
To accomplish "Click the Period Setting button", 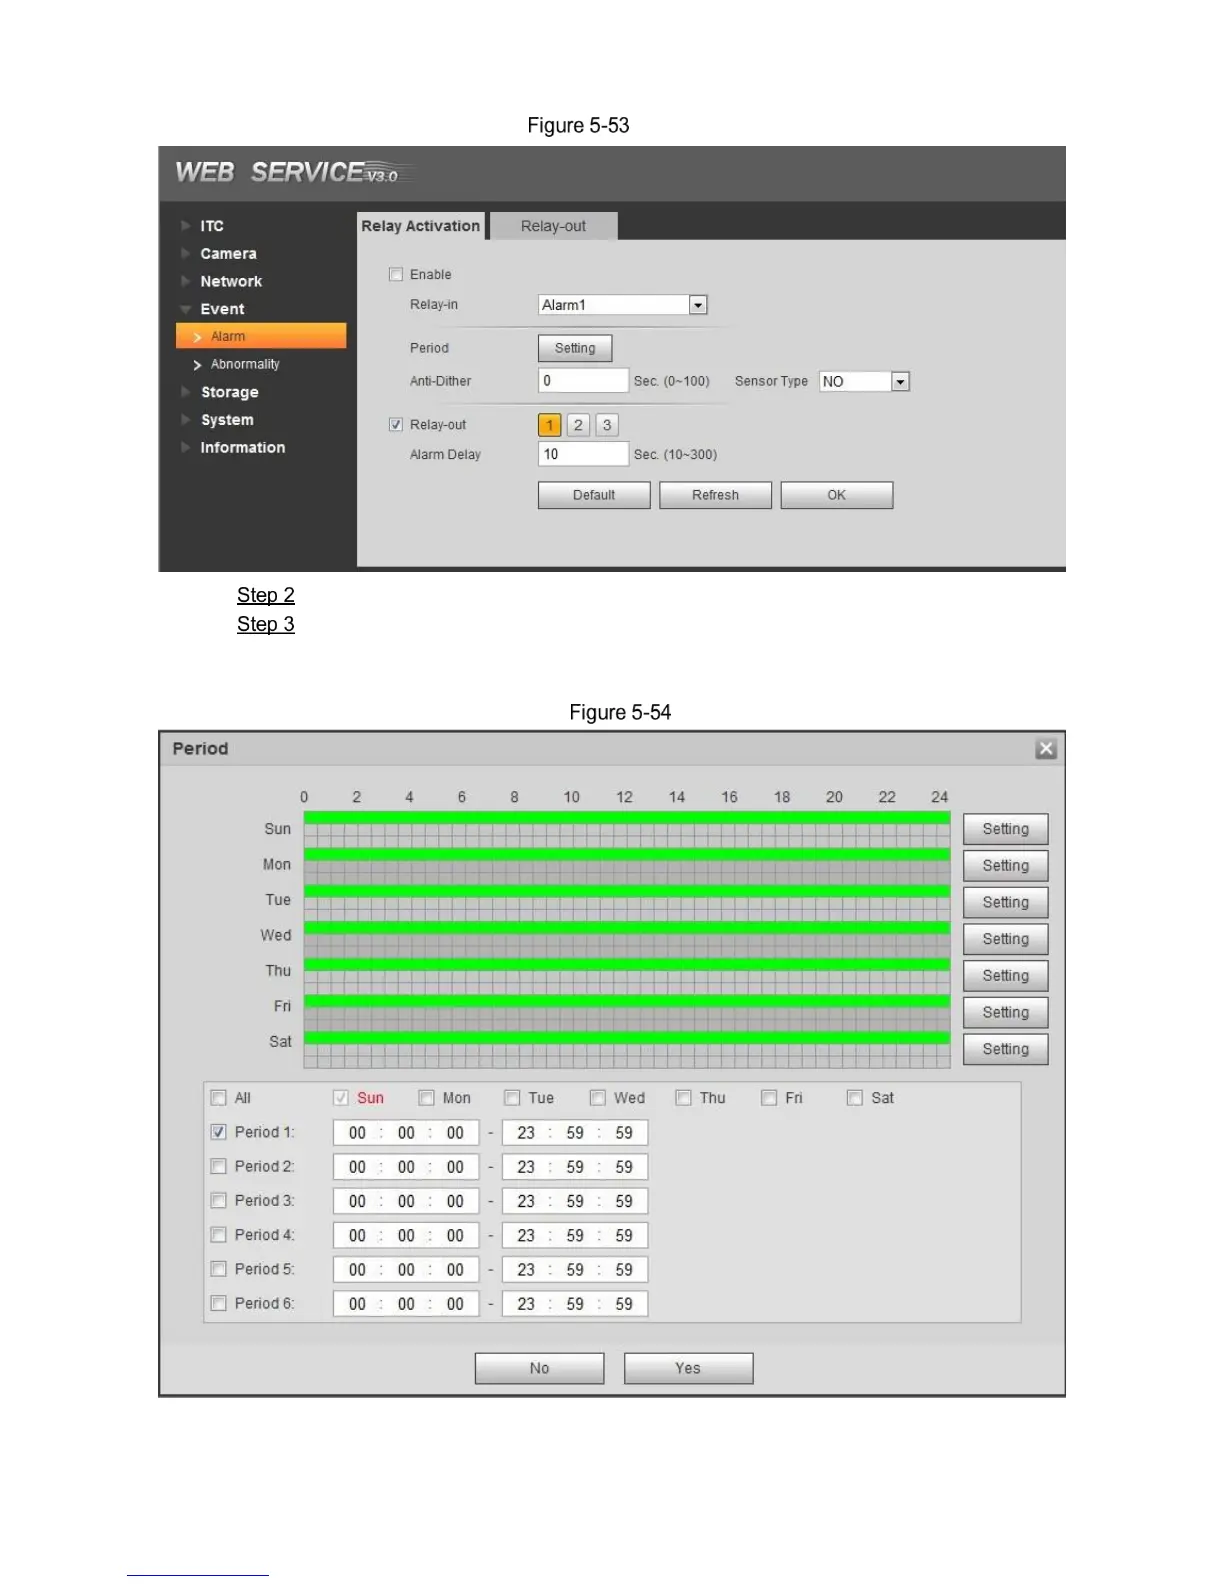I will coord(575,348).
